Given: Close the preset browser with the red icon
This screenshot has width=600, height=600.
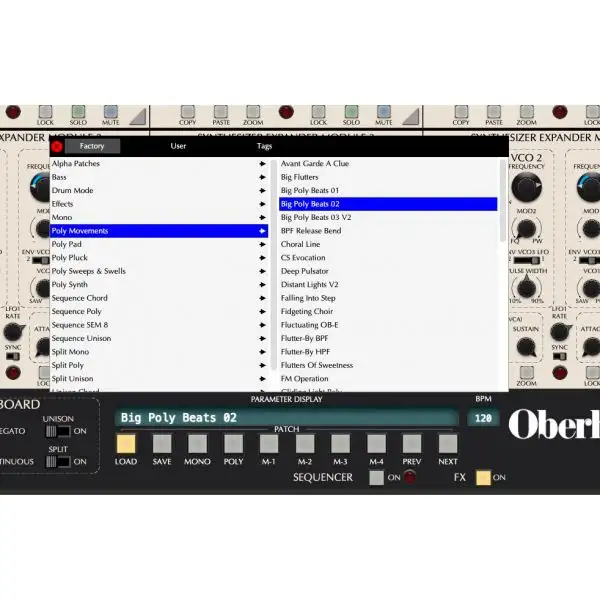Looking at the screenshot, I should click(x=57, y=146).
